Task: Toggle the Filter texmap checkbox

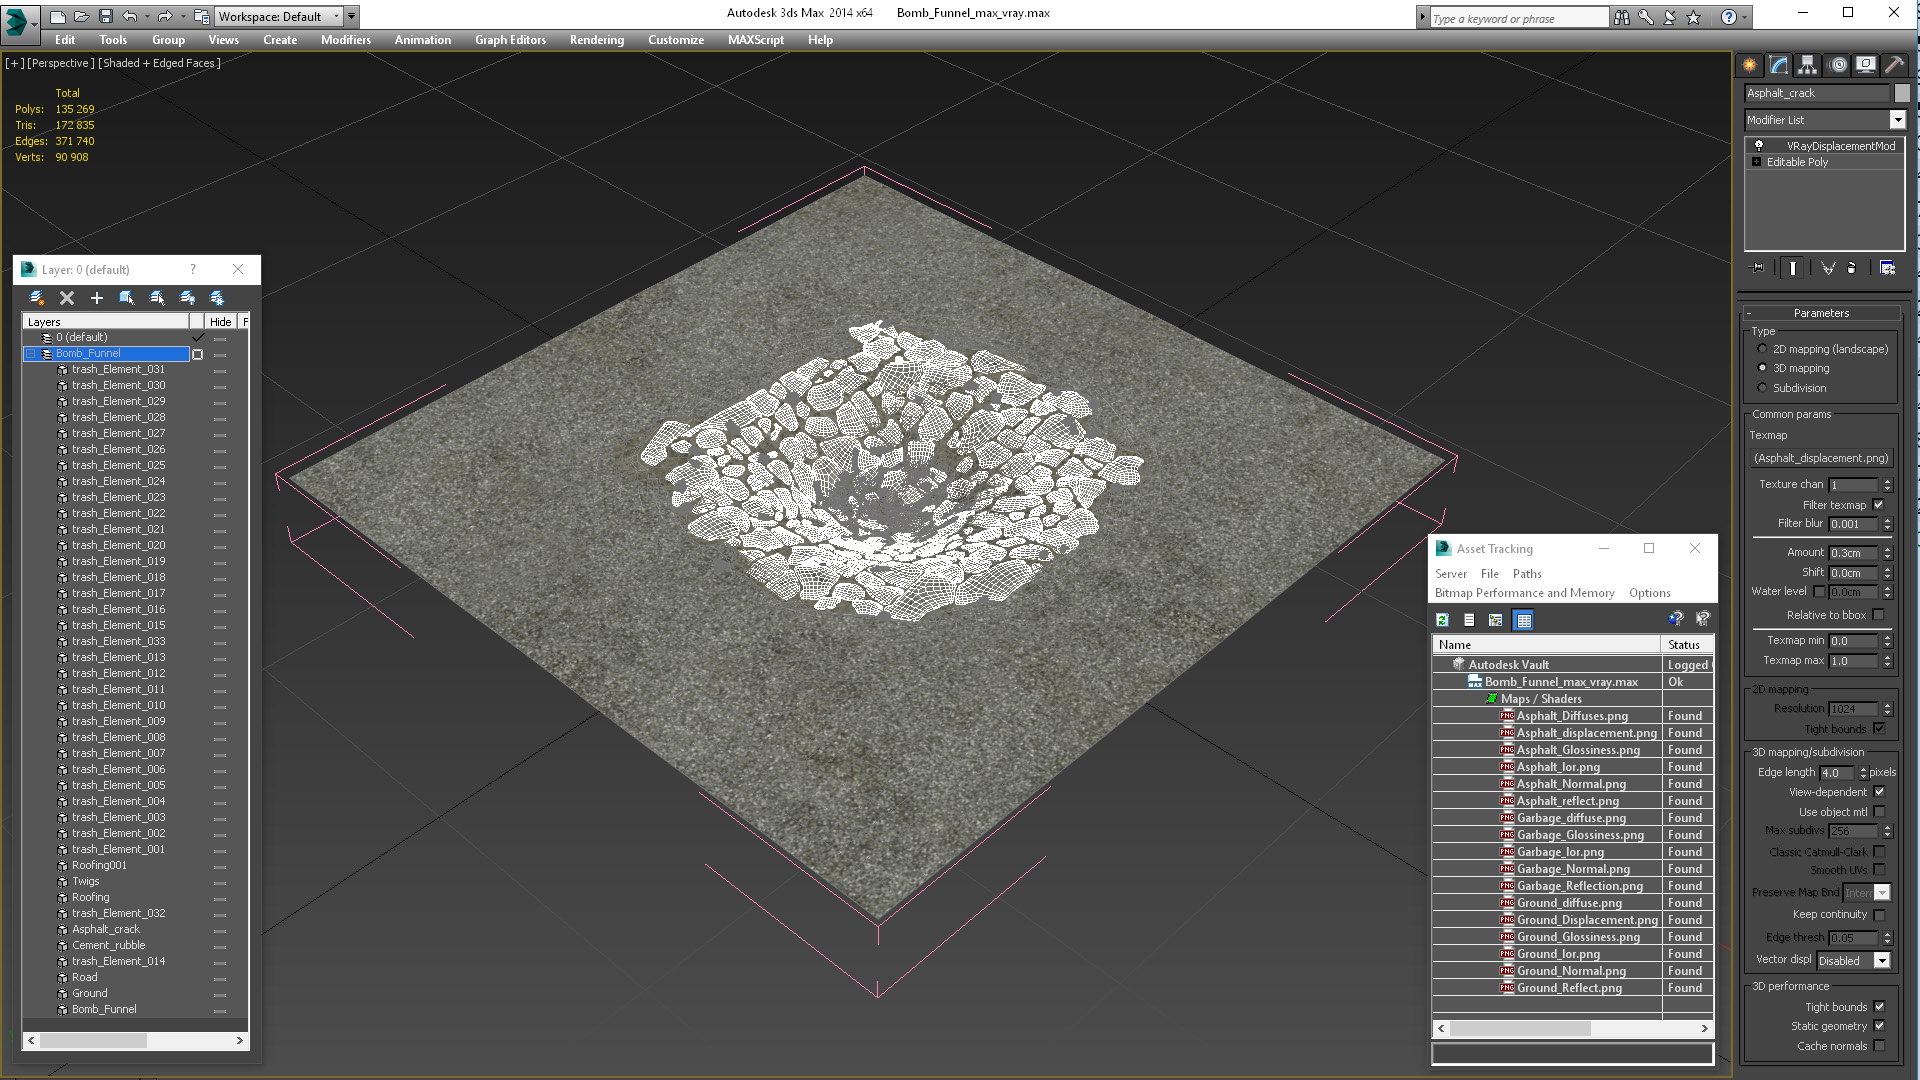Action: click(x=1878, y=505)
